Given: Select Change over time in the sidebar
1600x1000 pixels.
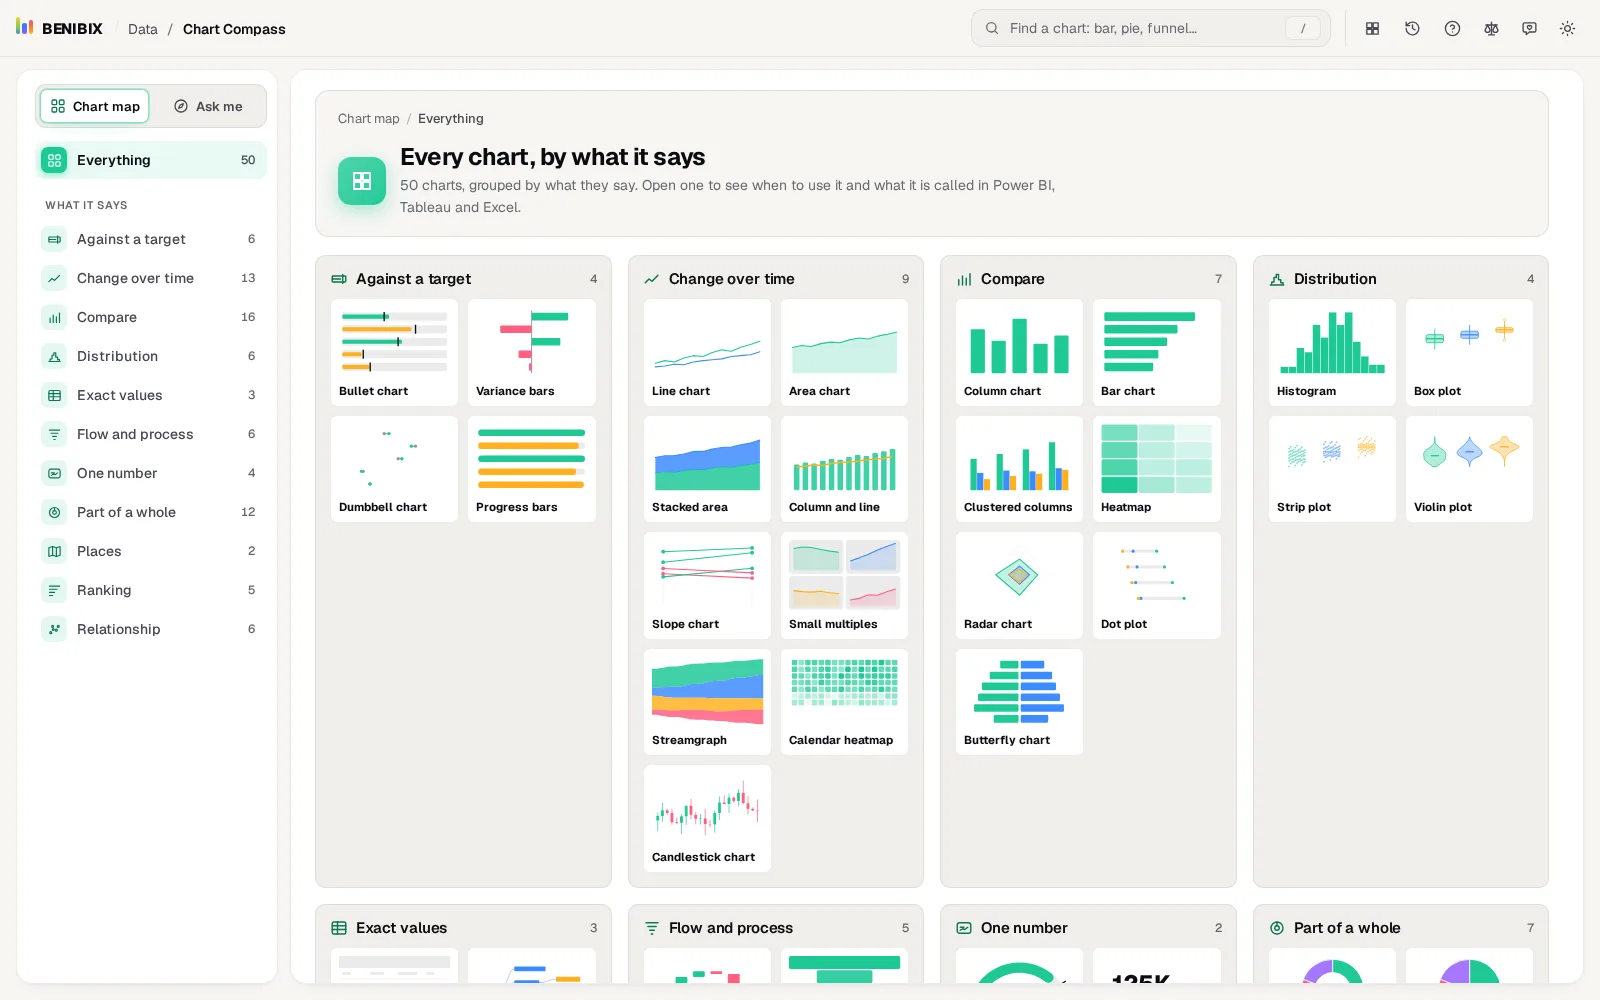Looking at the screenshot, I should (x=151, y=278).
